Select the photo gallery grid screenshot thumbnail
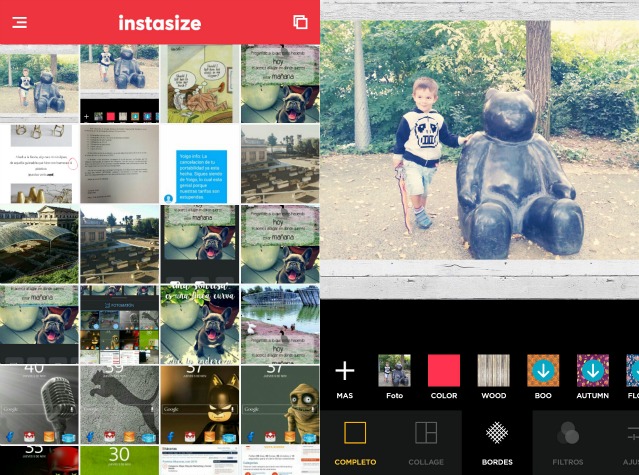This screenshot has height=475, width=639. [119, 324]
